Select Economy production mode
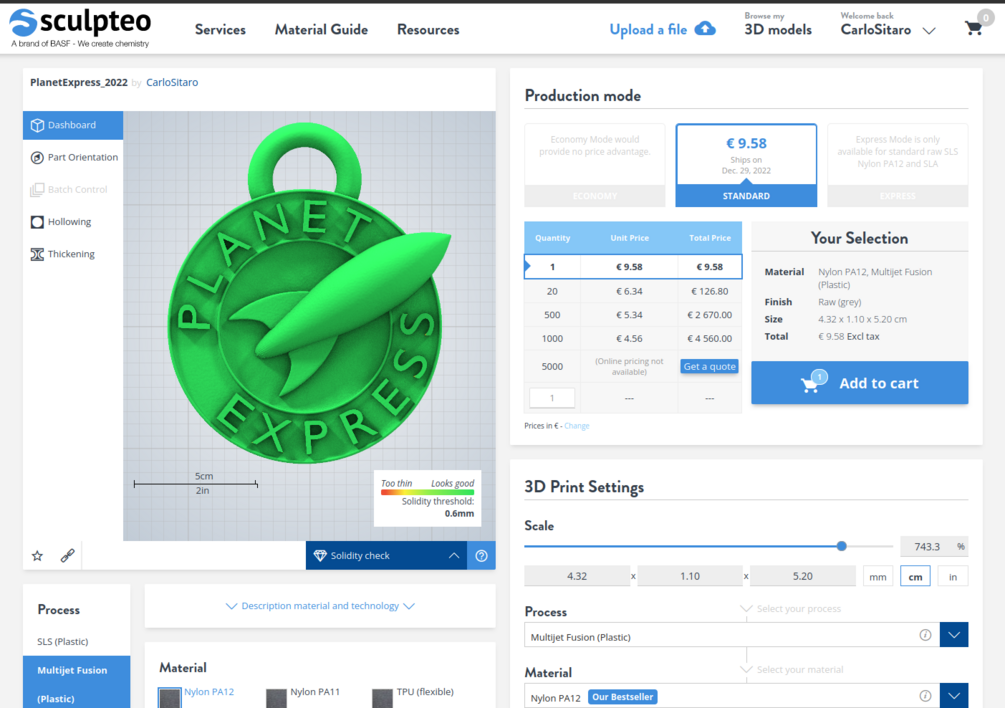The image size is (1005, 708). tap(595, 165)
